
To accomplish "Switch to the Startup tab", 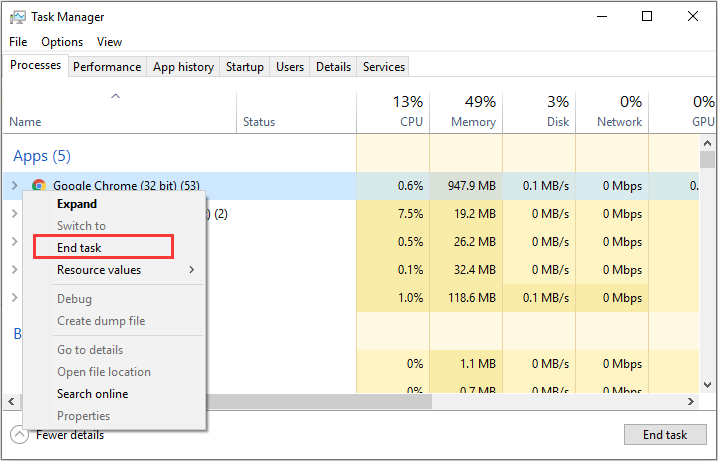I will coord(245,67).
